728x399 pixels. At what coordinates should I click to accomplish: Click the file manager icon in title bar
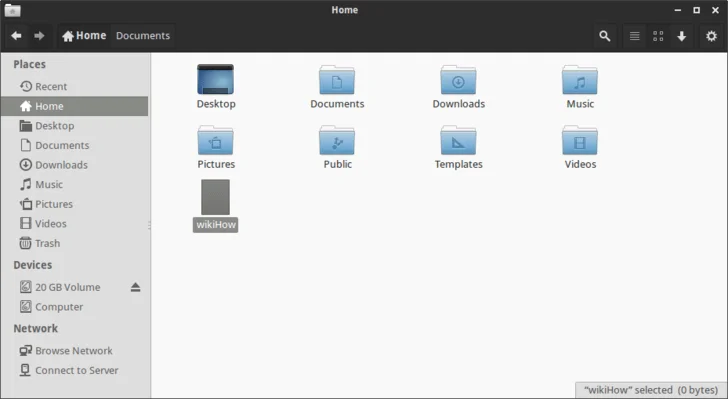13,10
